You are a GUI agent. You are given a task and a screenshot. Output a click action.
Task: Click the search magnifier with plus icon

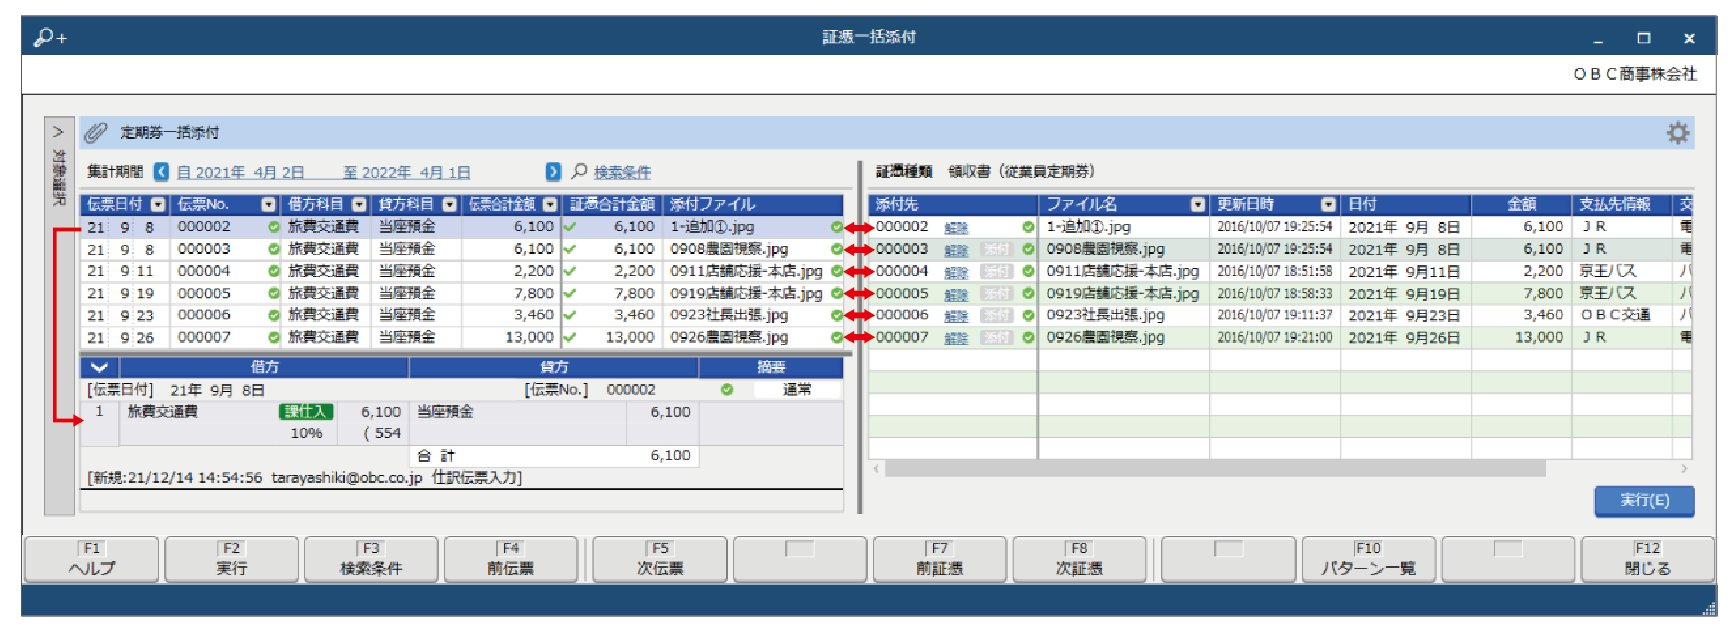pyautogui.click(x=49, y=37)
